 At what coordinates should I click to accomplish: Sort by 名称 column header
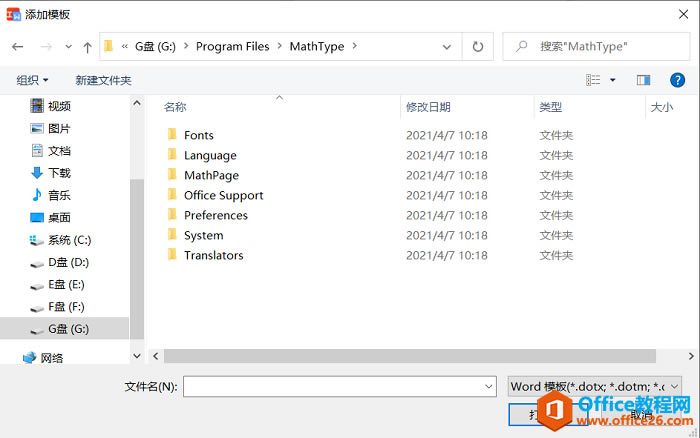175,107
